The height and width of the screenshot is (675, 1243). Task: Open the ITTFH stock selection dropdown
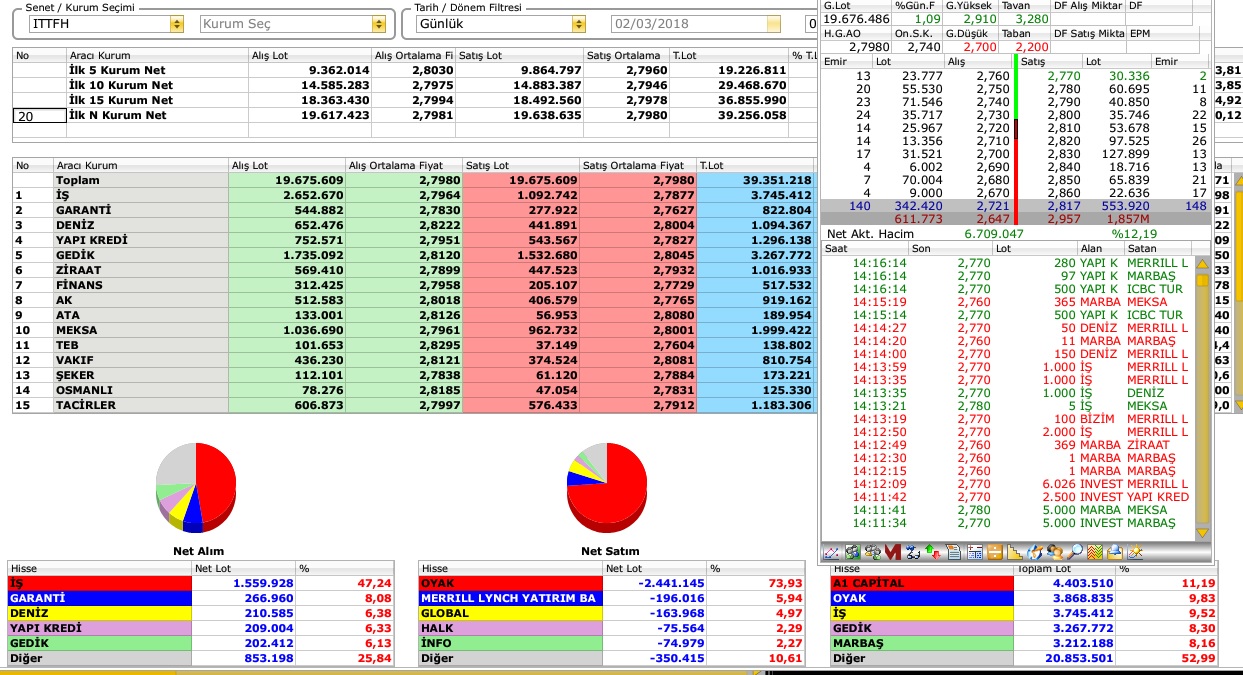tap(177, 23)
